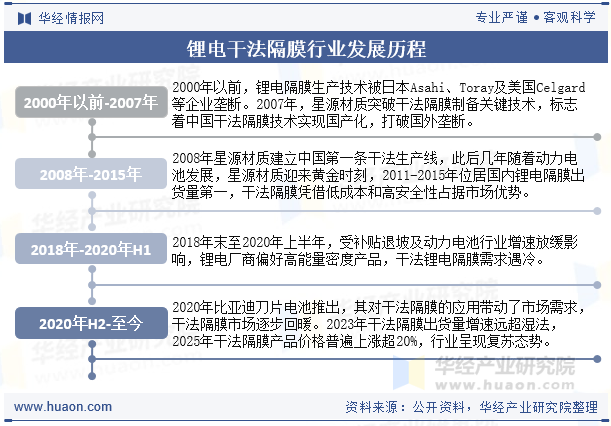Click the line 响，锂电厂商偏好高能量密度产品

click(358, 259)
